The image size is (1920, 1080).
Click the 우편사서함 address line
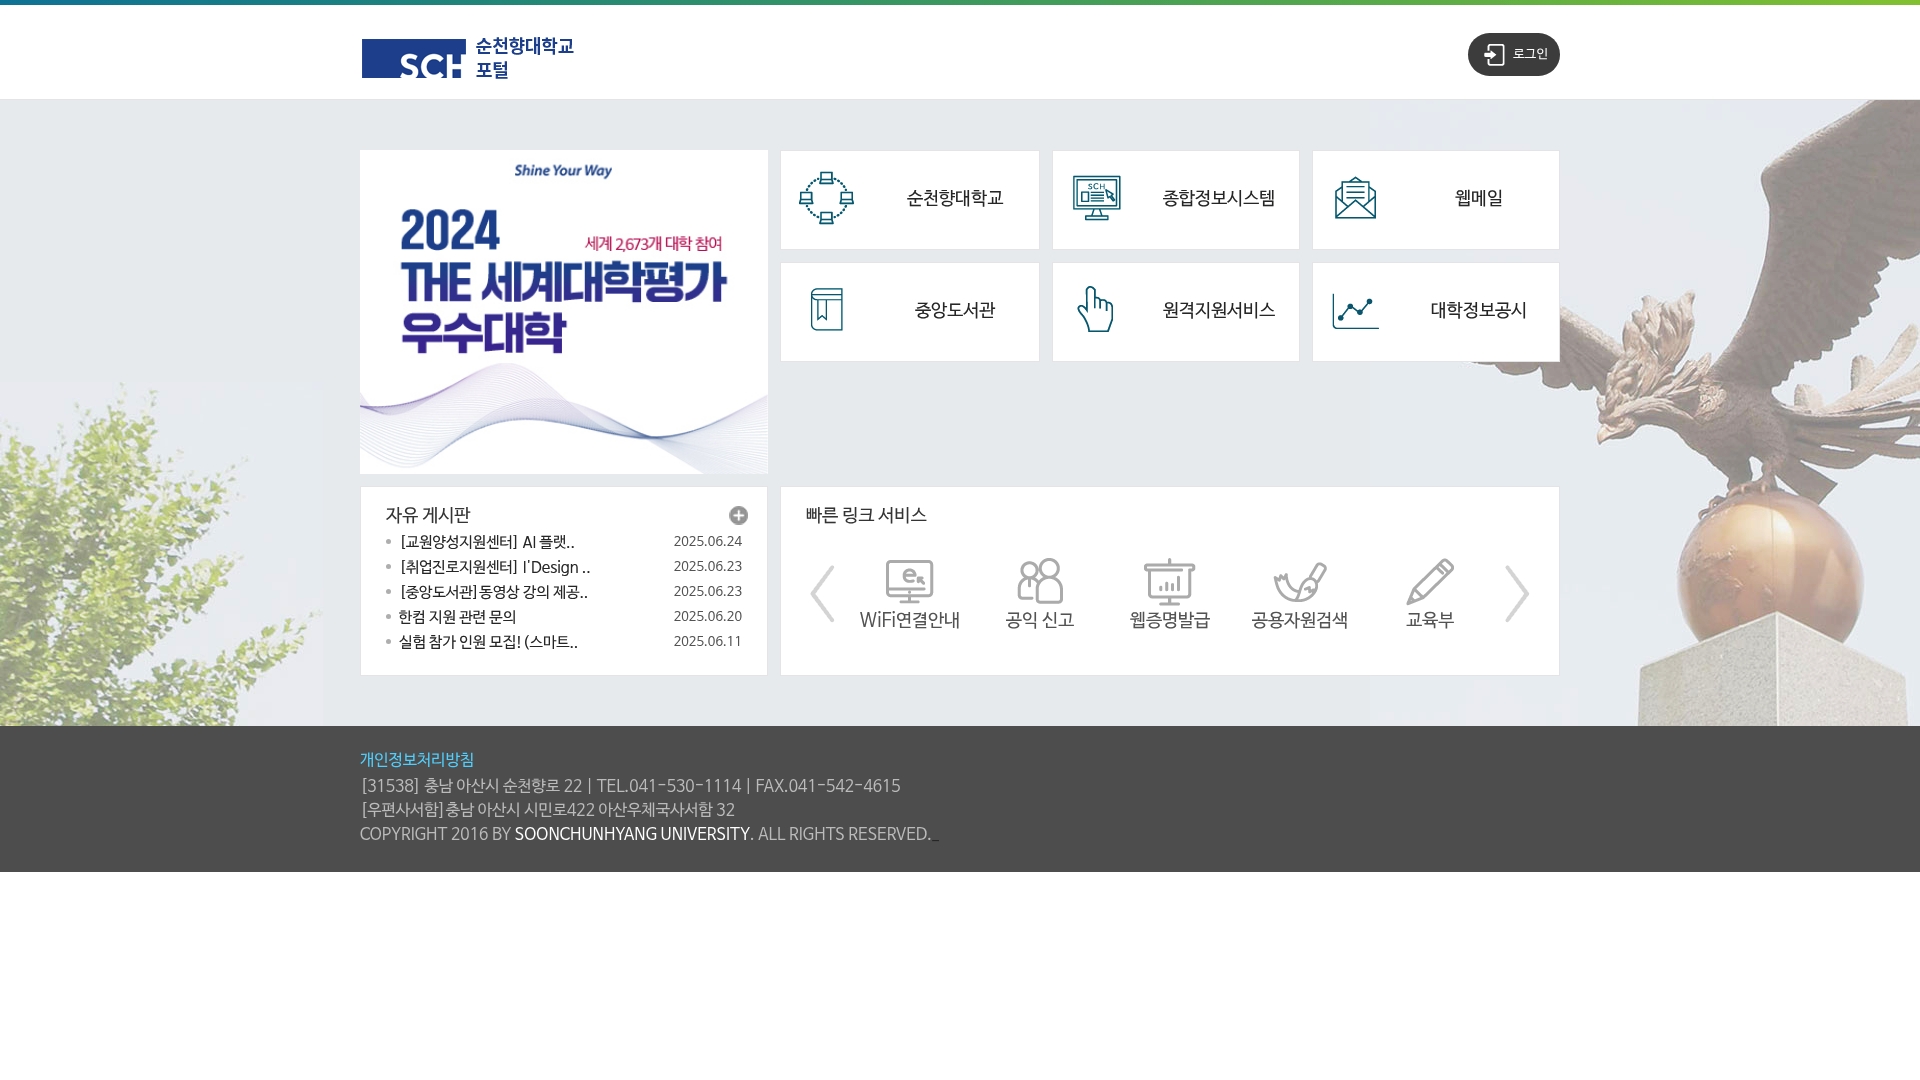tap(548, 810)
